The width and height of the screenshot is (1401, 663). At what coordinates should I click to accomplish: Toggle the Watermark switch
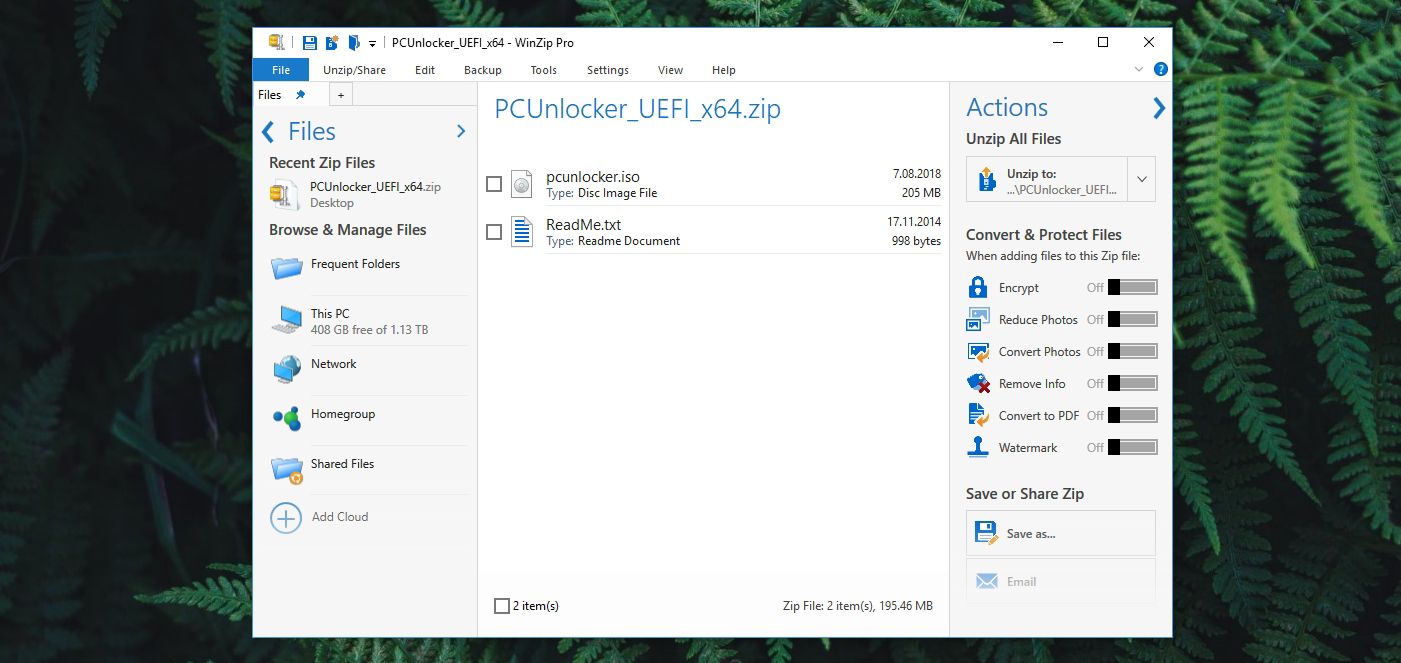[1132, 447]
